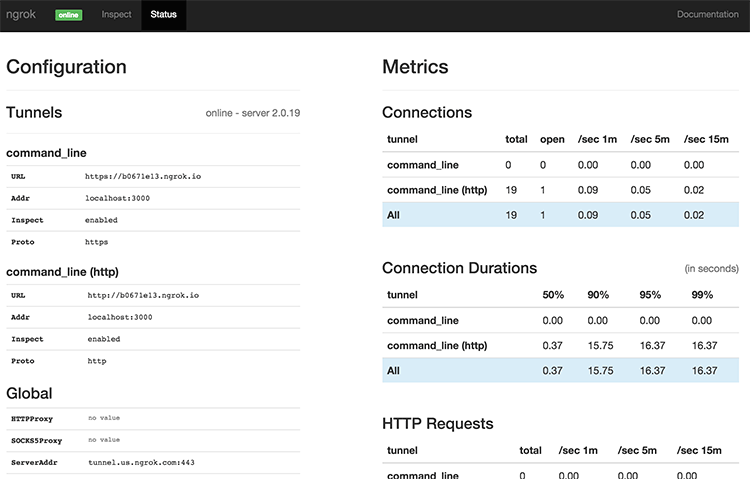Click the command_line (http) tunnel heading

click(62, 272)
